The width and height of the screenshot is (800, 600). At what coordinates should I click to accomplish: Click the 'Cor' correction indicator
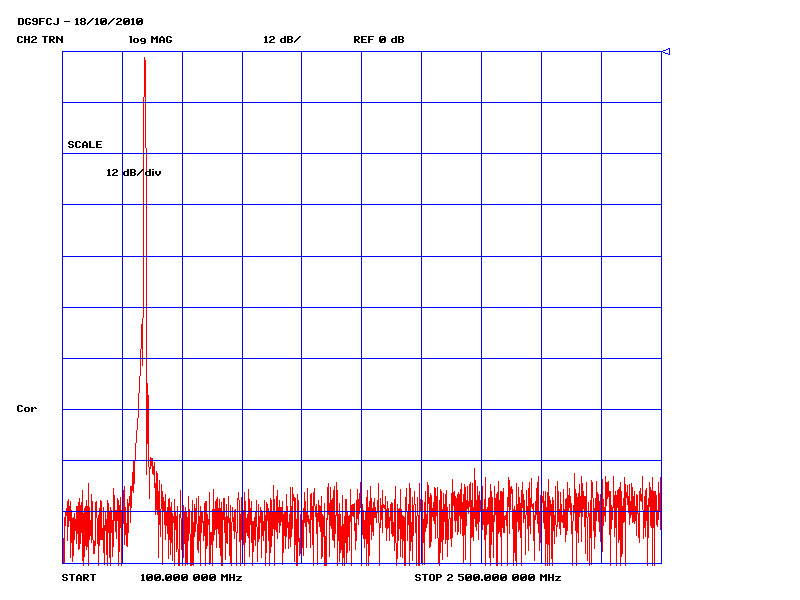click(27, 409)
